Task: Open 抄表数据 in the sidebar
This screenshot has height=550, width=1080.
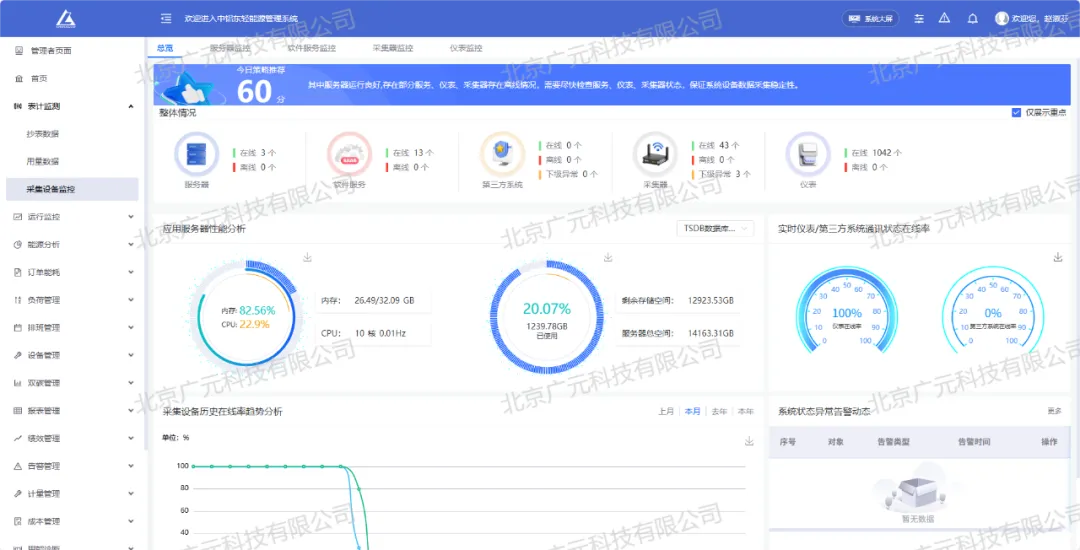Action: pyautogui.click(x=43, y=134)
